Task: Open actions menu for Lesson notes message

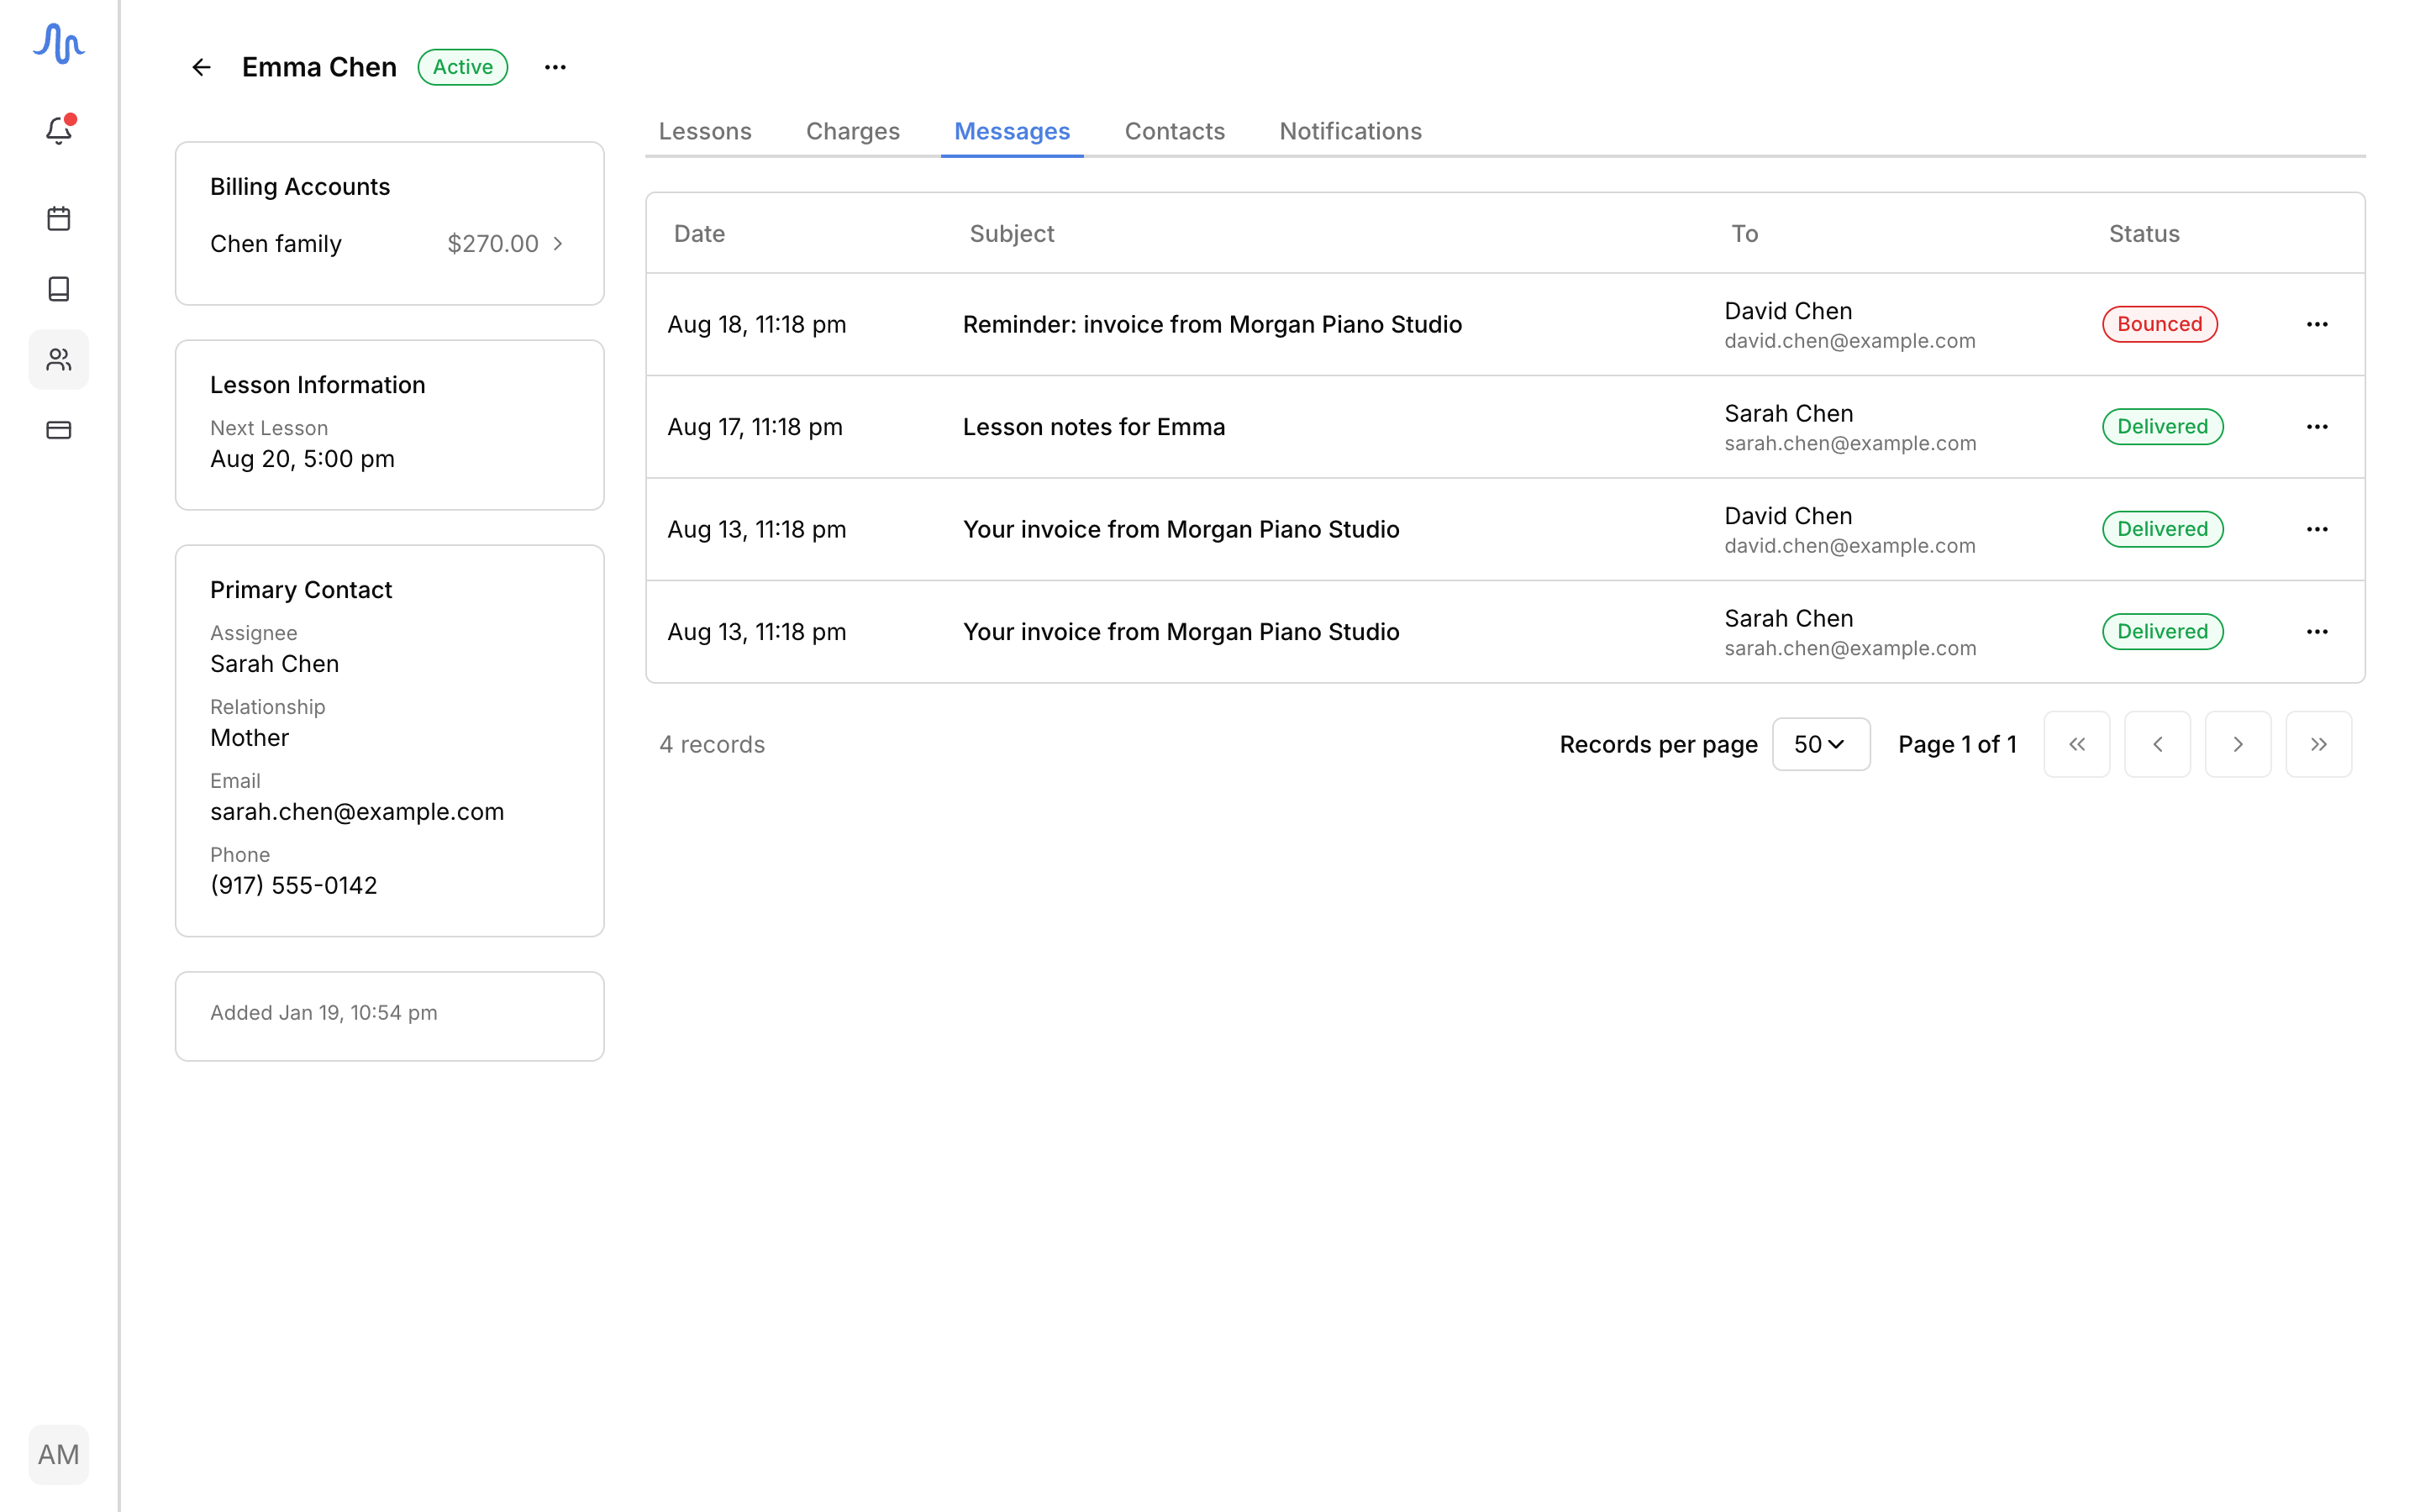Action: [x=2317, y=427]
